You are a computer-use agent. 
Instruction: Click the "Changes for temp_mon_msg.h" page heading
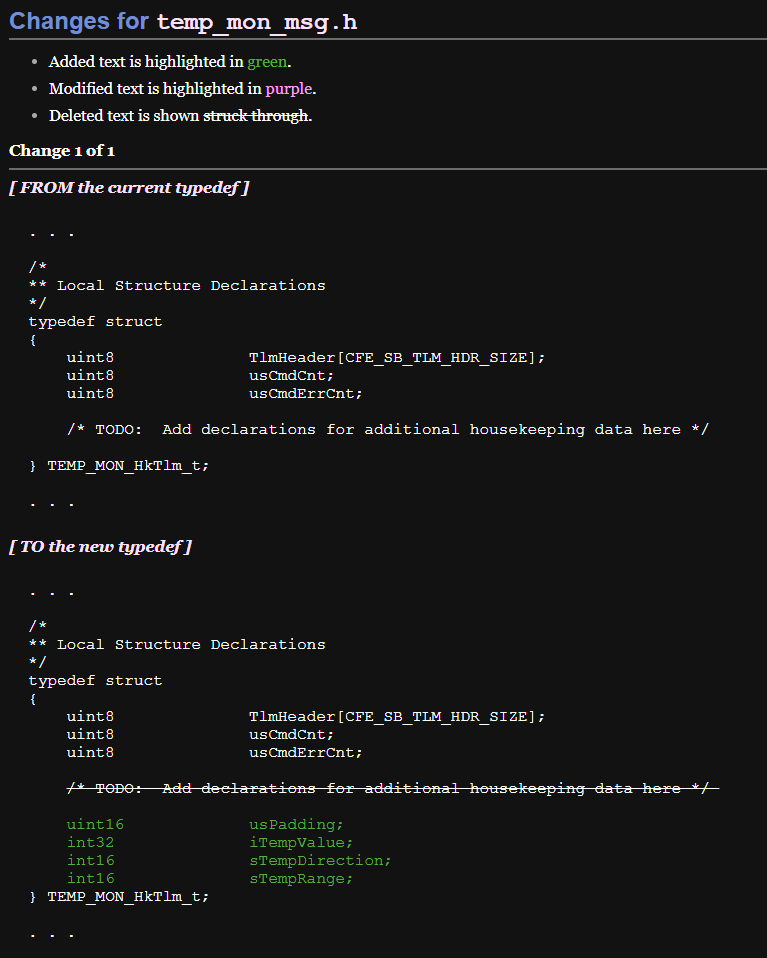[183, 21]
